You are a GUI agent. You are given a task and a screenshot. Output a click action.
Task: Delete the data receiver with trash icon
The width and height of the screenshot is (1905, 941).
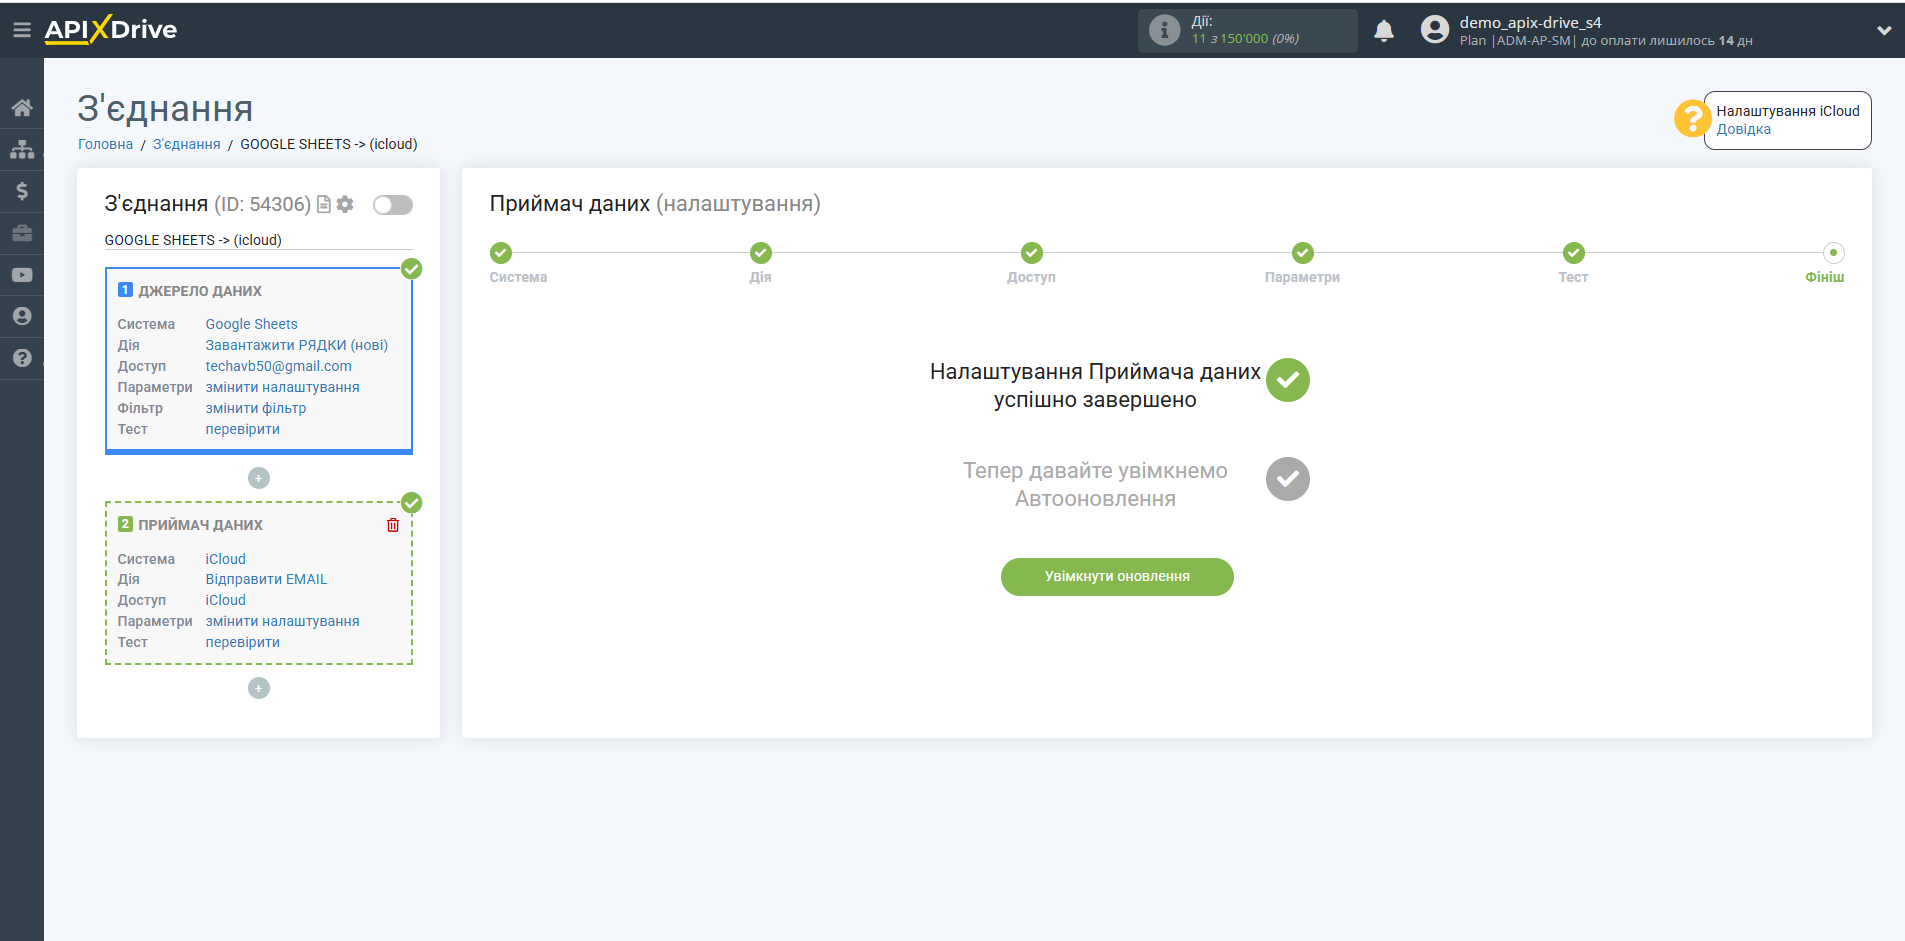pyautogui.click(x=393, y=525)
